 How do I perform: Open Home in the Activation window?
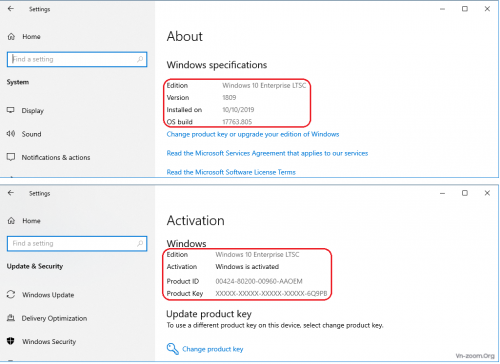coord(31,221)
